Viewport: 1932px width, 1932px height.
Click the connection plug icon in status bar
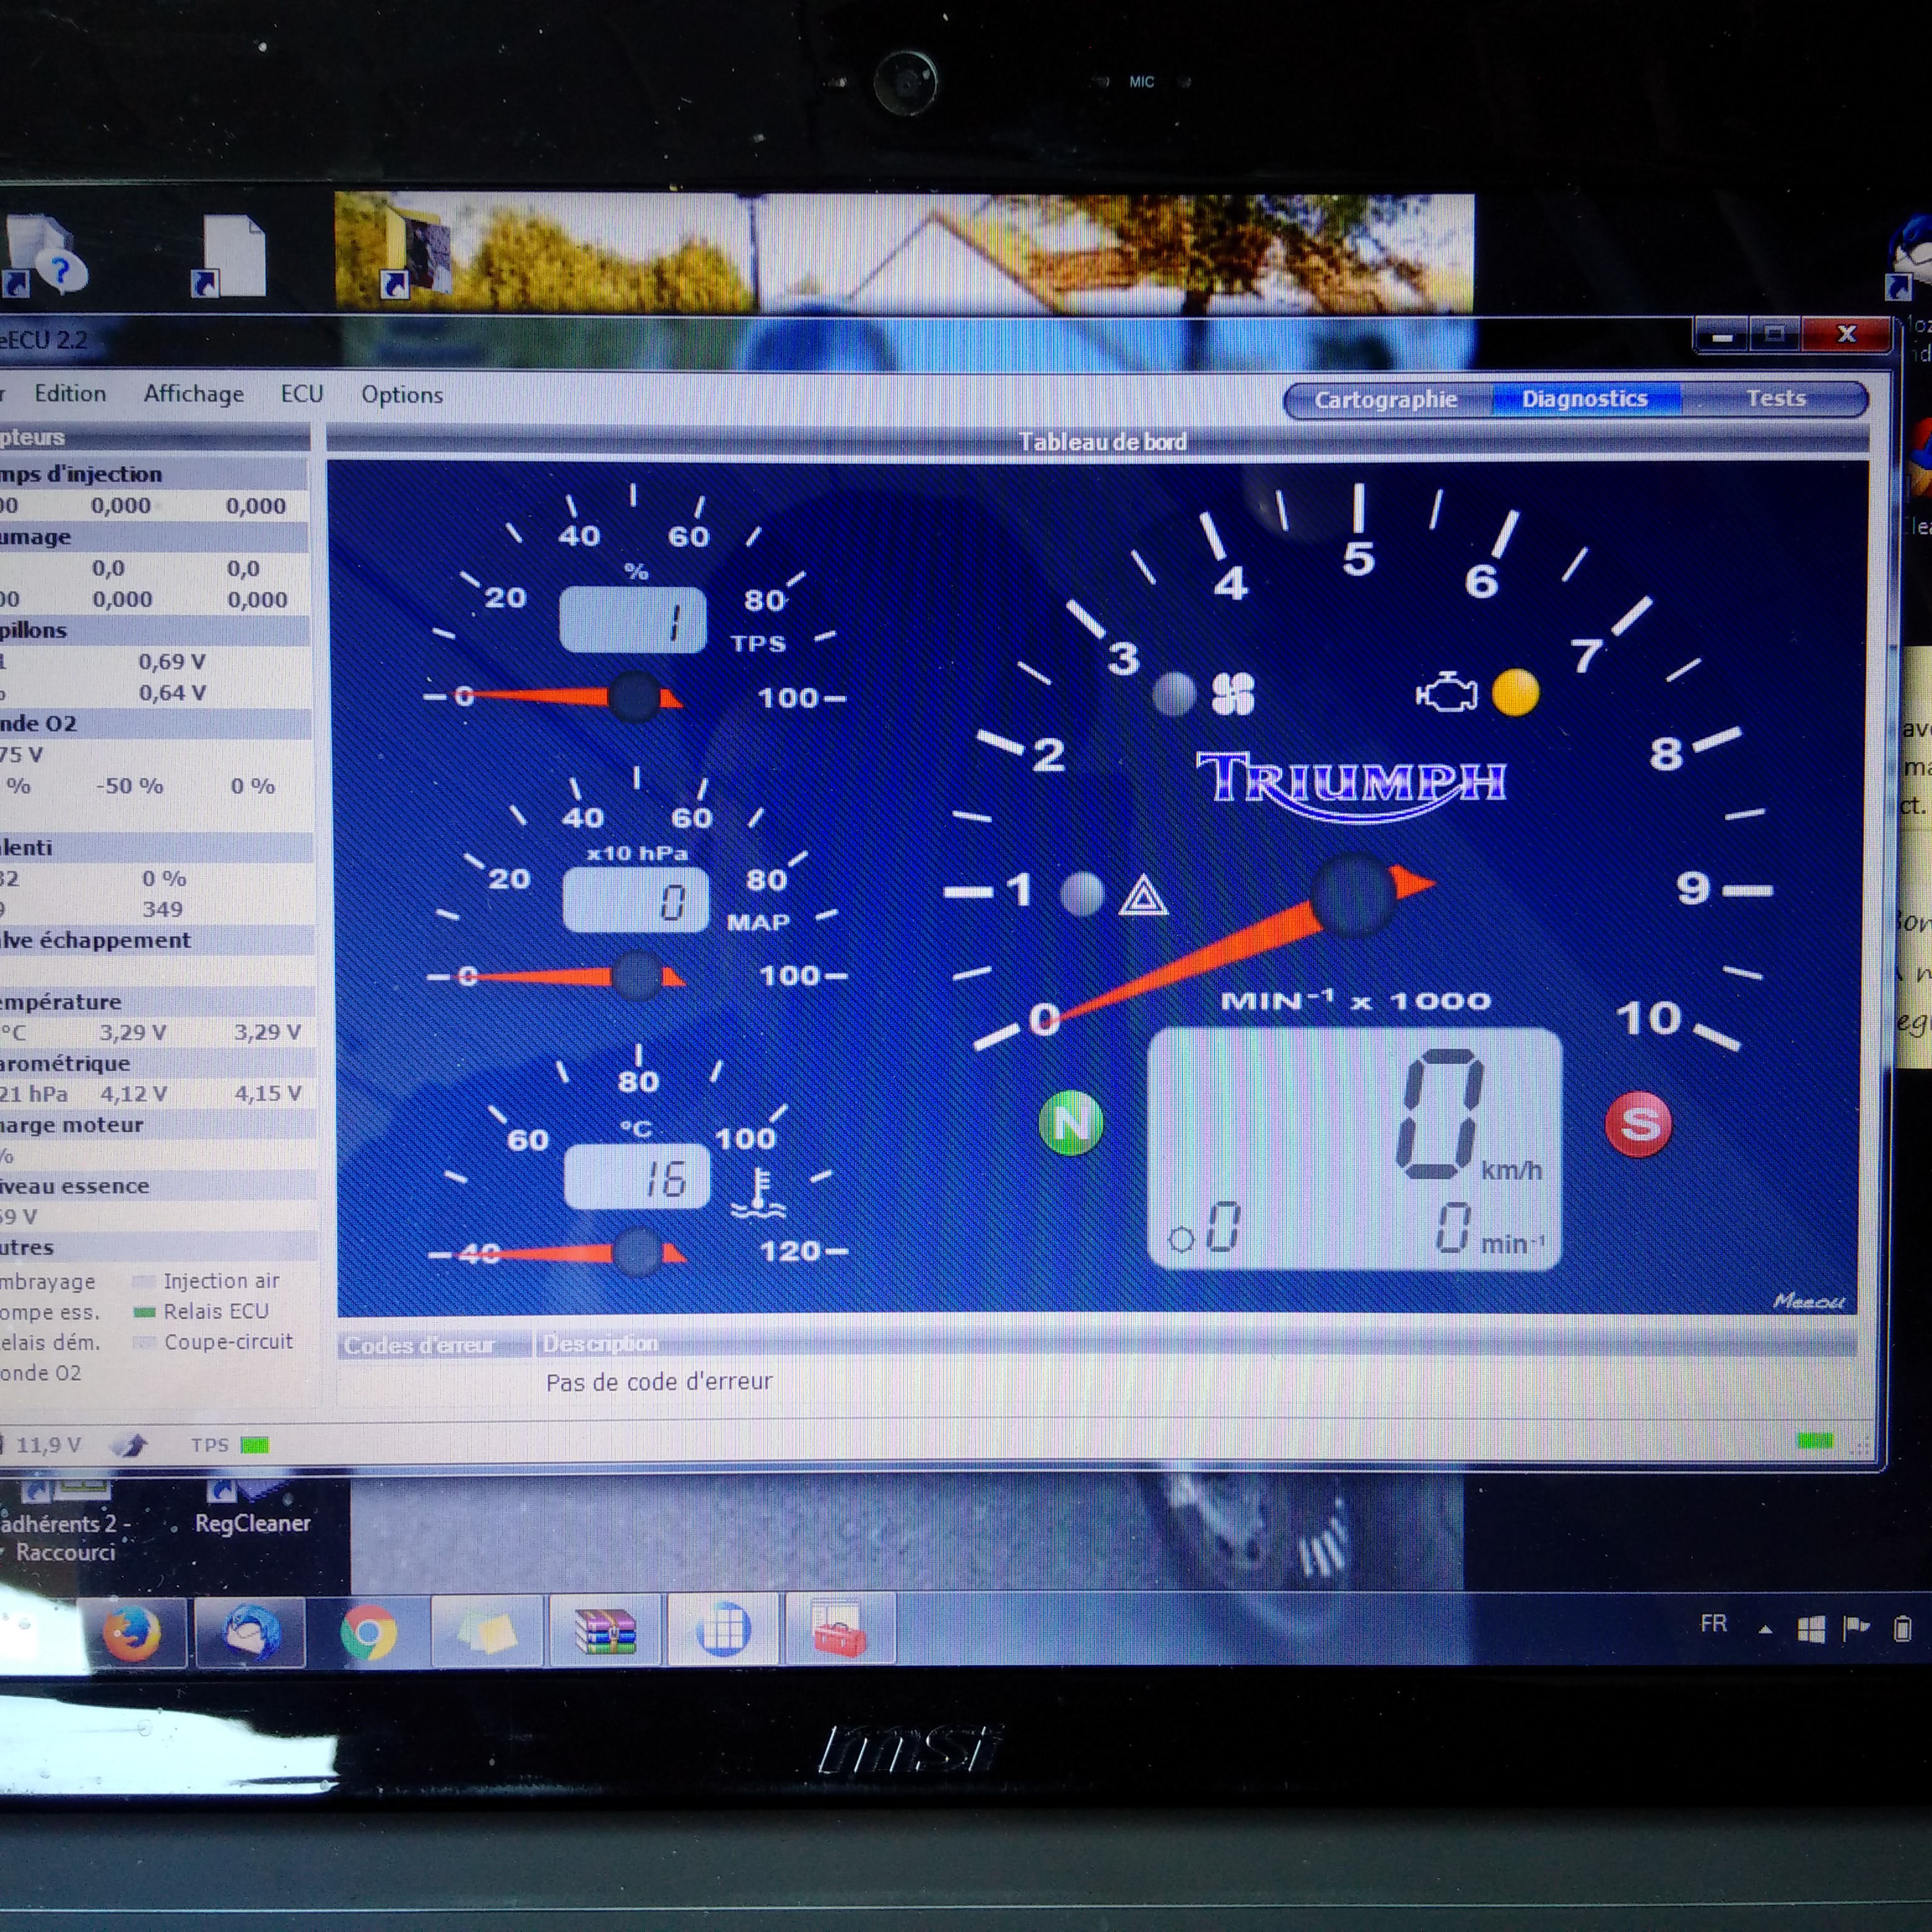pyautogui.click(x=130, y=1445)
